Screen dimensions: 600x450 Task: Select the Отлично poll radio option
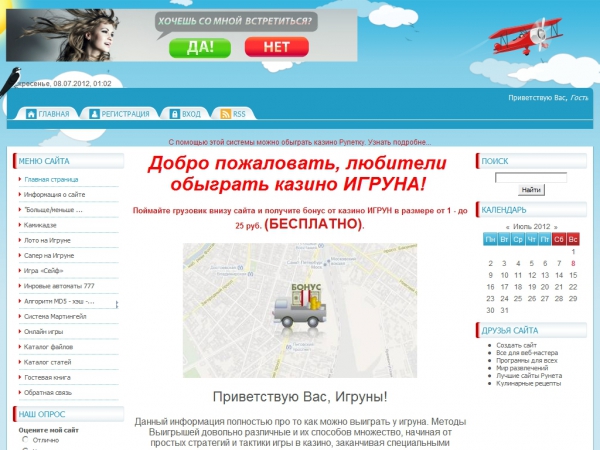25,439
